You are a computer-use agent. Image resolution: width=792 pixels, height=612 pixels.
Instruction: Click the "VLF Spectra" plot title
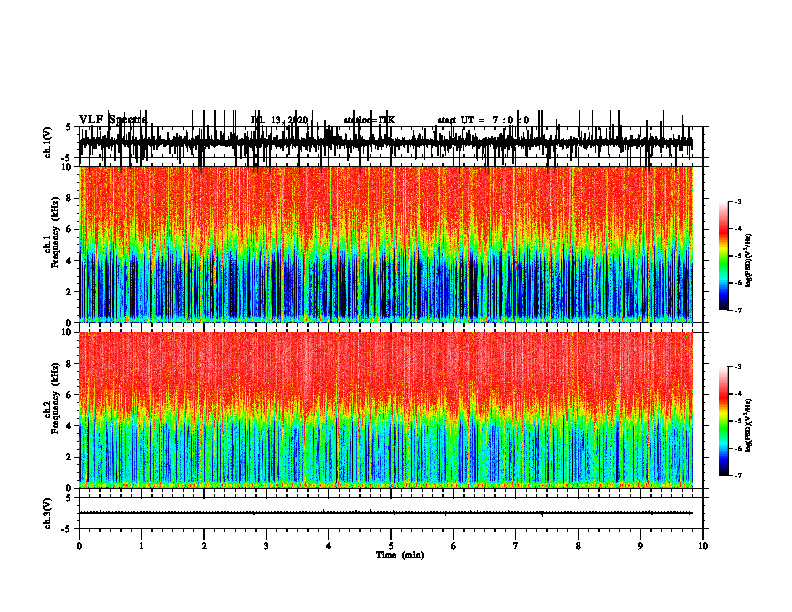[113, 120]
